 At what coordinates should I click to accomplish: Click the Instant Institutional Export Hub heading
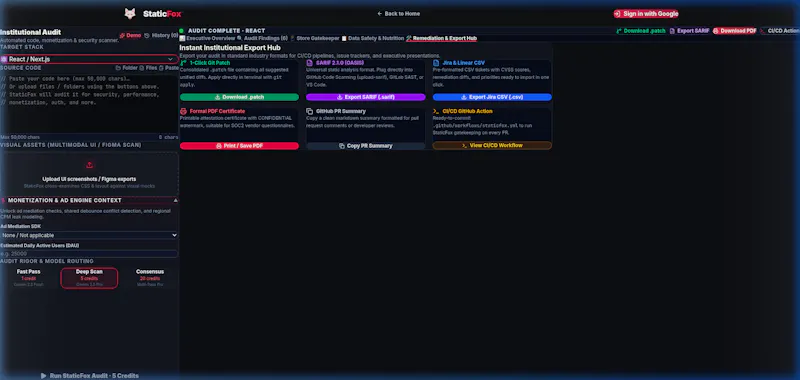click(x=230, y=47)
